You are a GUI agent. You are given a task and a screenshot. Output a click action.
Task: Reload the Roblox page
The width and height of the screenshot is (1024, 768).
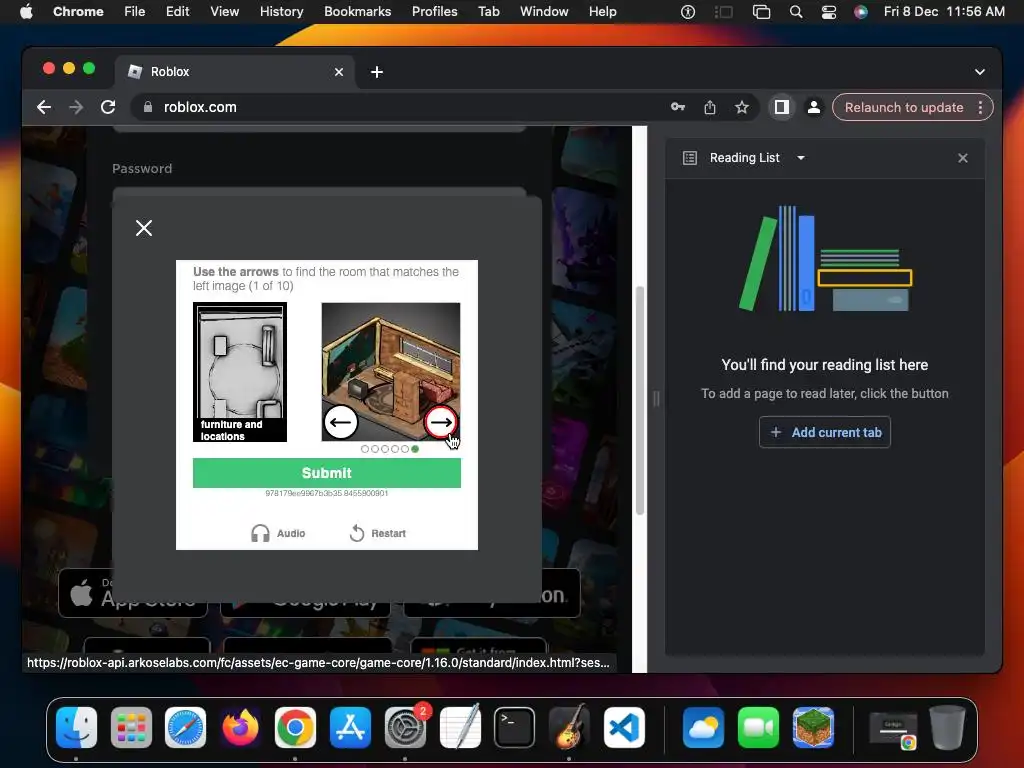click(x=108, y=107)
